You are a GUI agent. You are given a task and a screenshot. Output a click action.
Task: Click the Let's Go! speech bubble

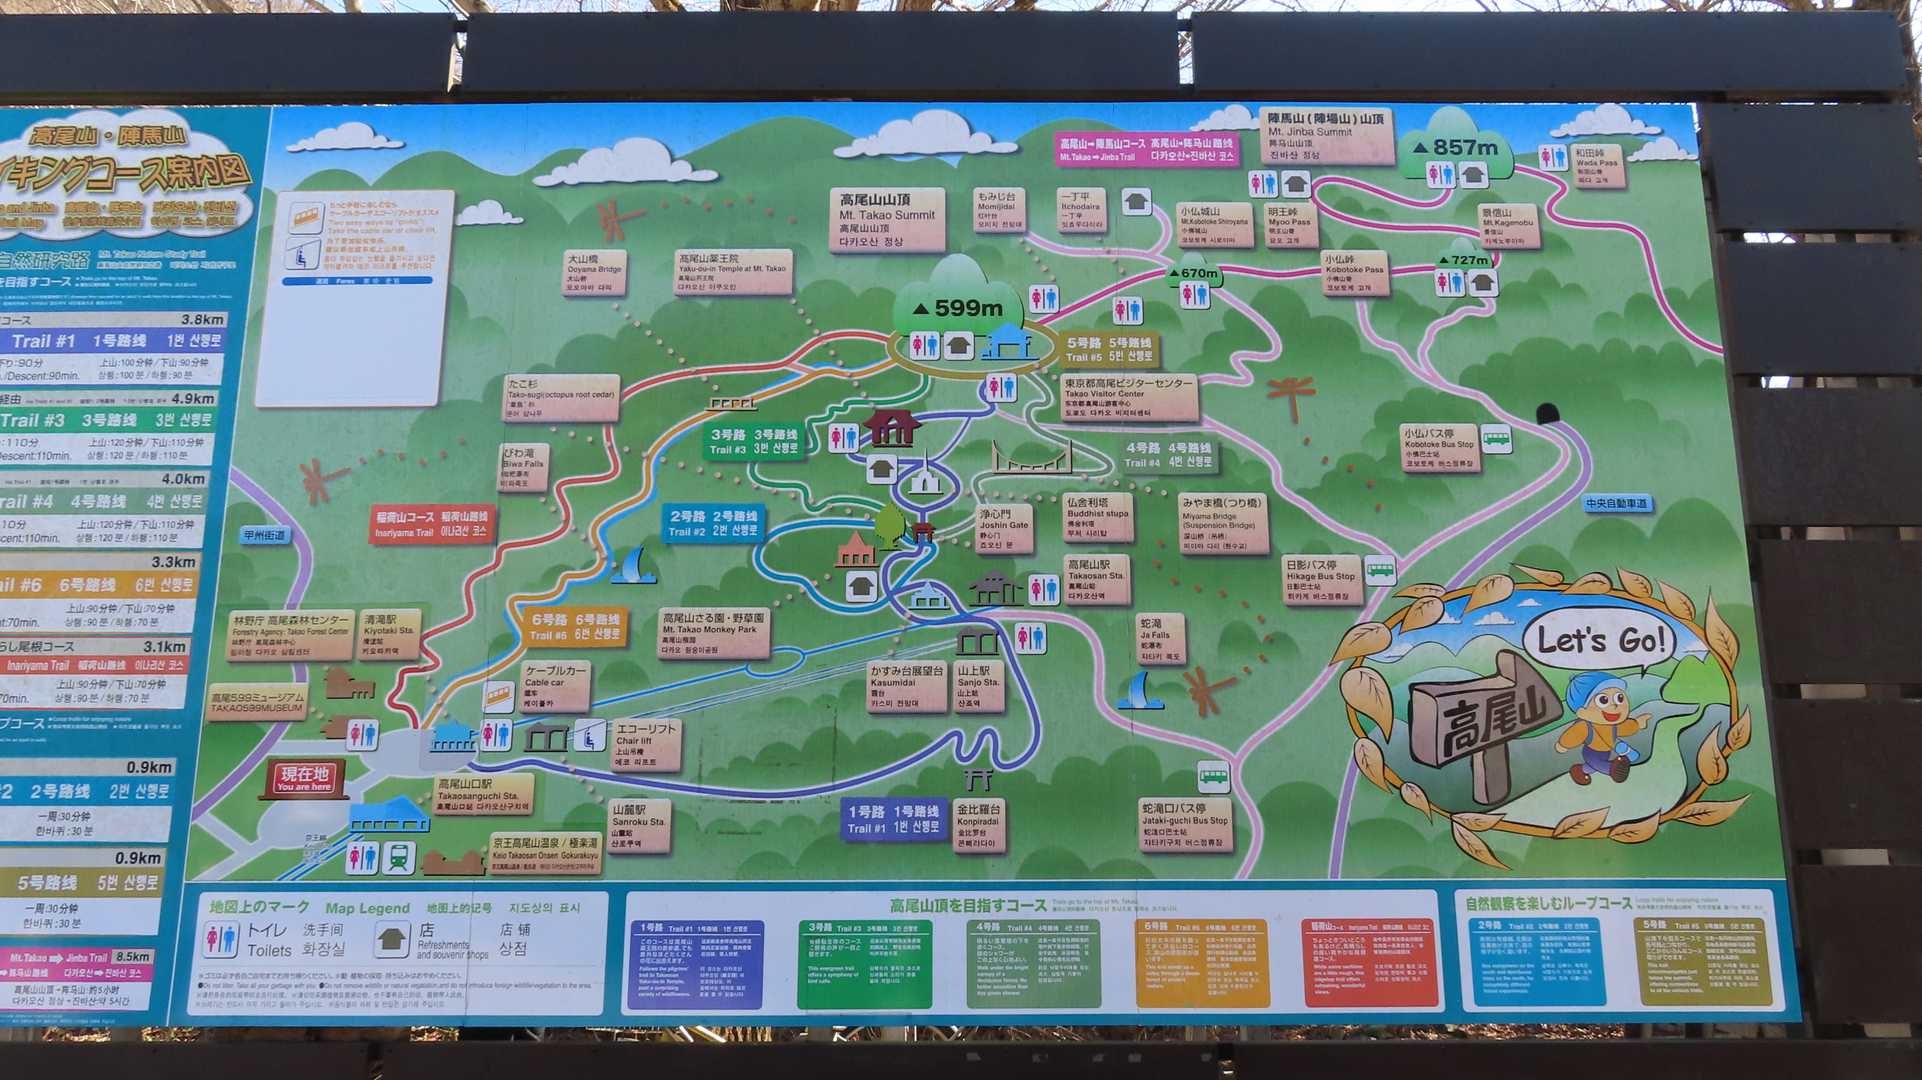(x=1600, y=640)
